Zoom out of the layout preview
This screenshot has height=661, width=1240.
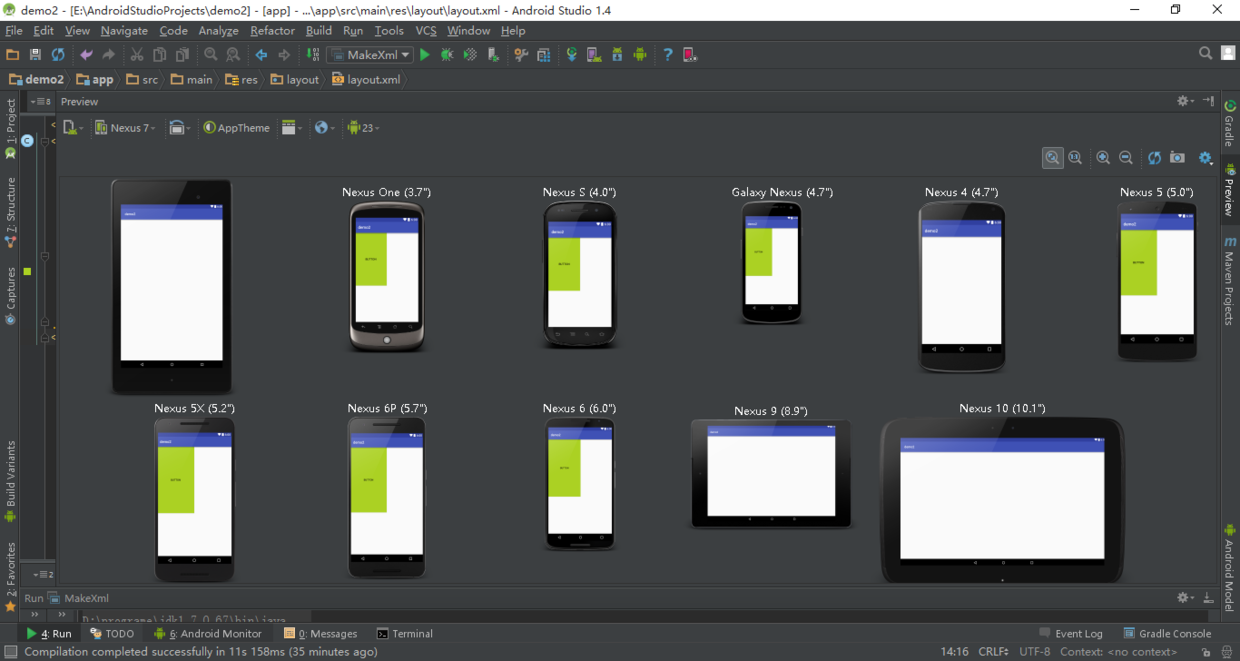1126,158
